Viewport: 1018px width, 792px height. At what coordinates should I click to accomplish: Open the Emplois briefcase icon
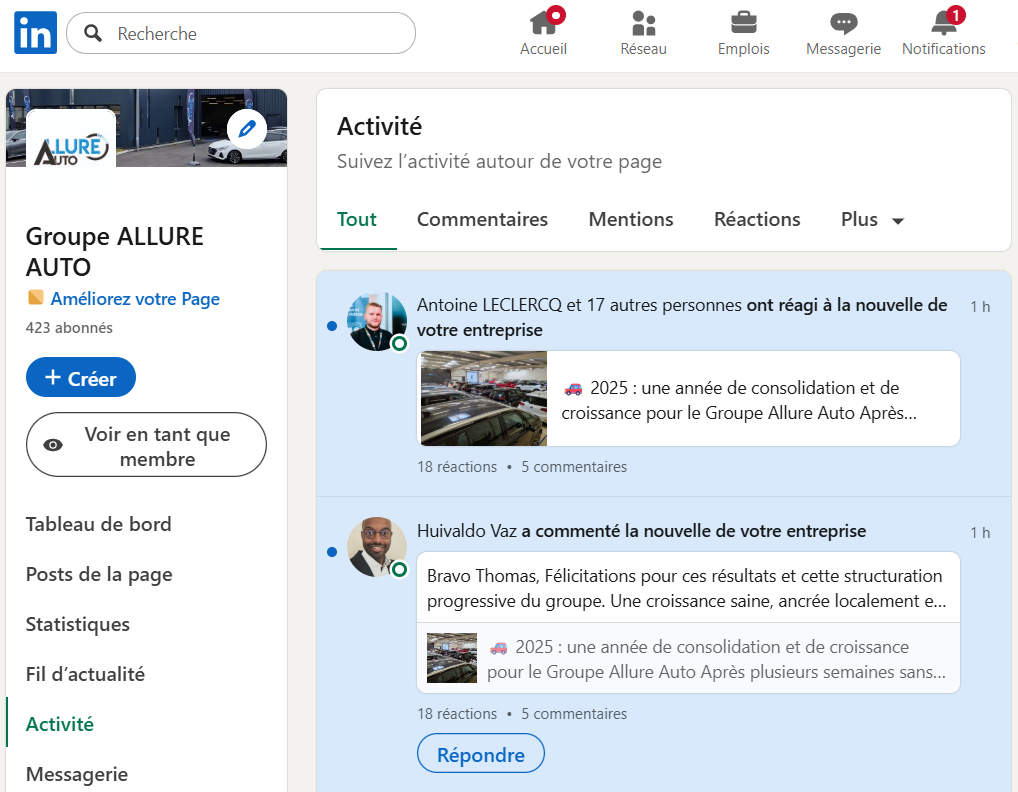(x=743, y=23)
